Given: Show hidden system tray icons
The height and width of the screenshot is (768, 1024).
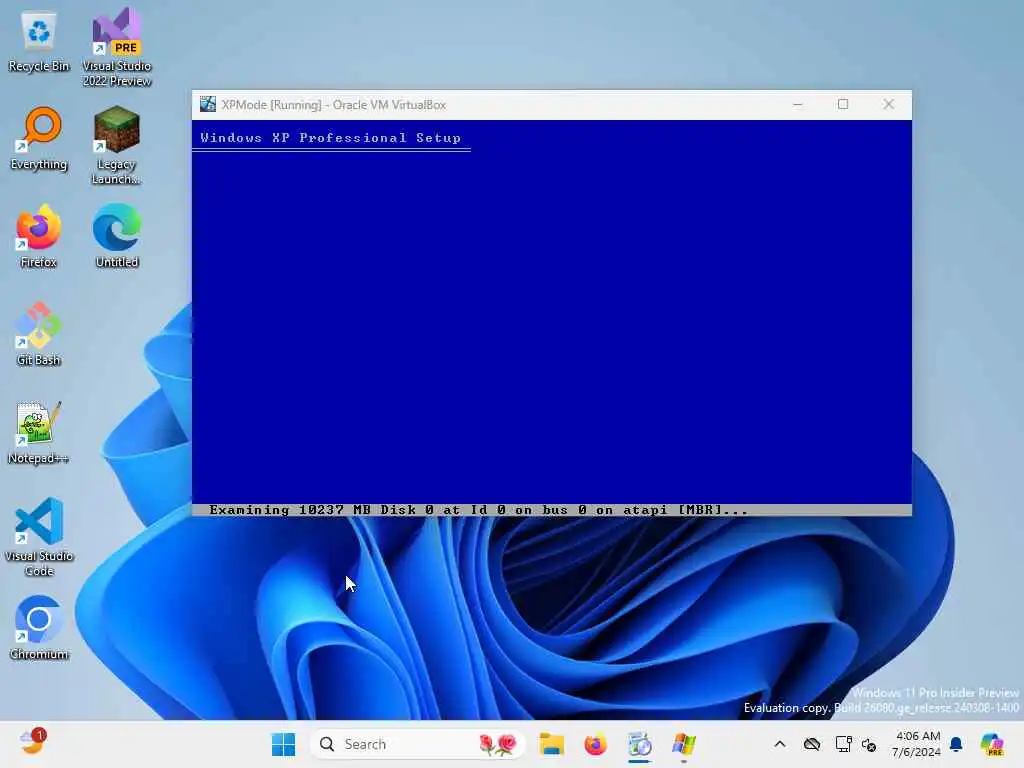Looking at the screenshot, I should (x=780, y=744).
